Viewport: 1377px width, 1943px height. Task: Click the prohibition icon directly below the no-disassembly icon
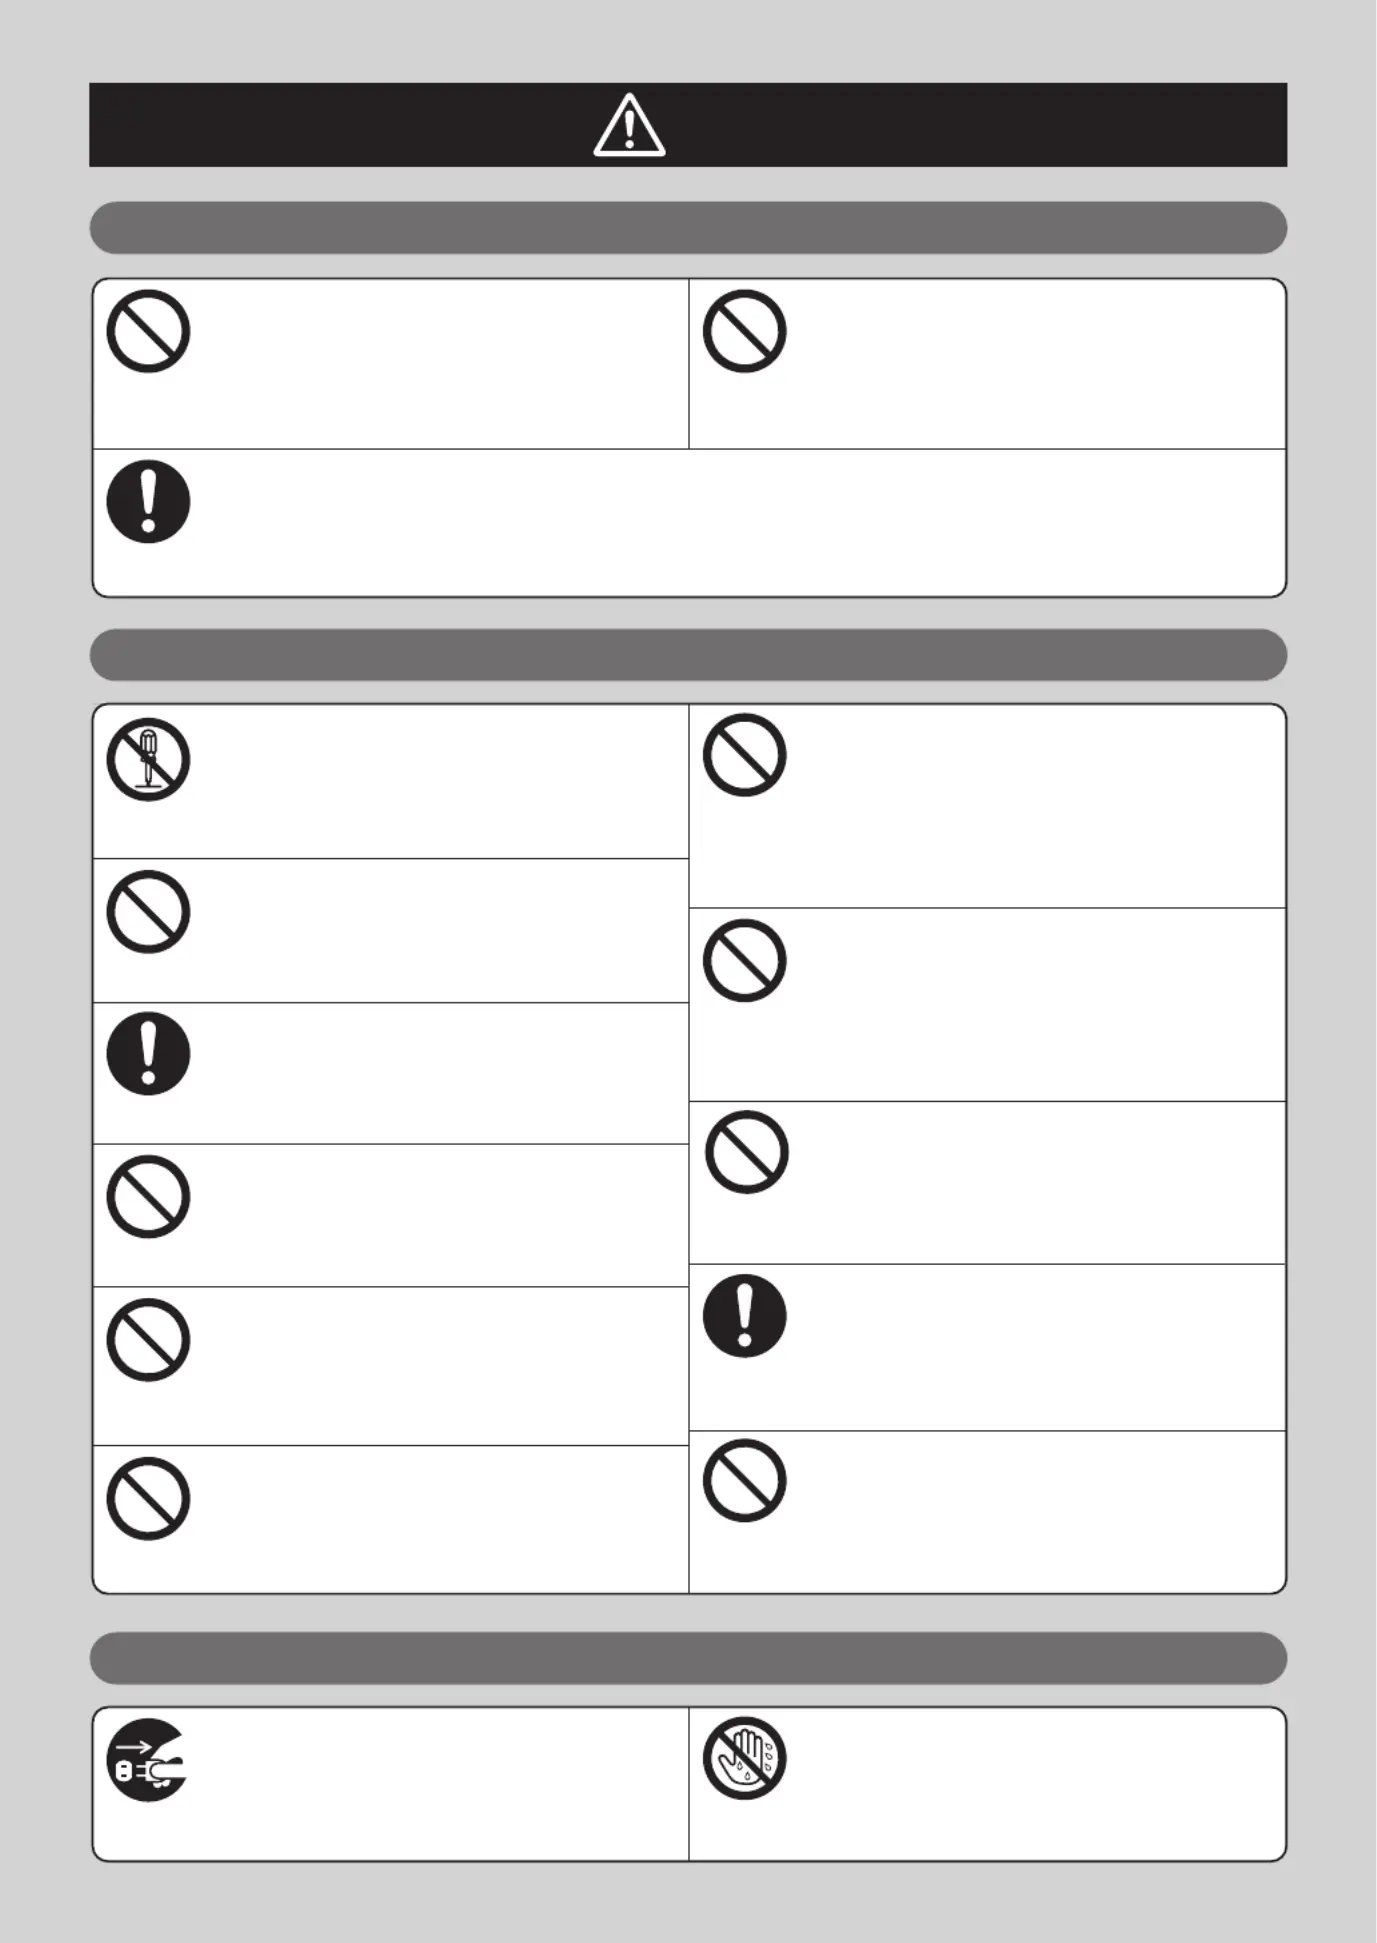(x=148, y=912)
